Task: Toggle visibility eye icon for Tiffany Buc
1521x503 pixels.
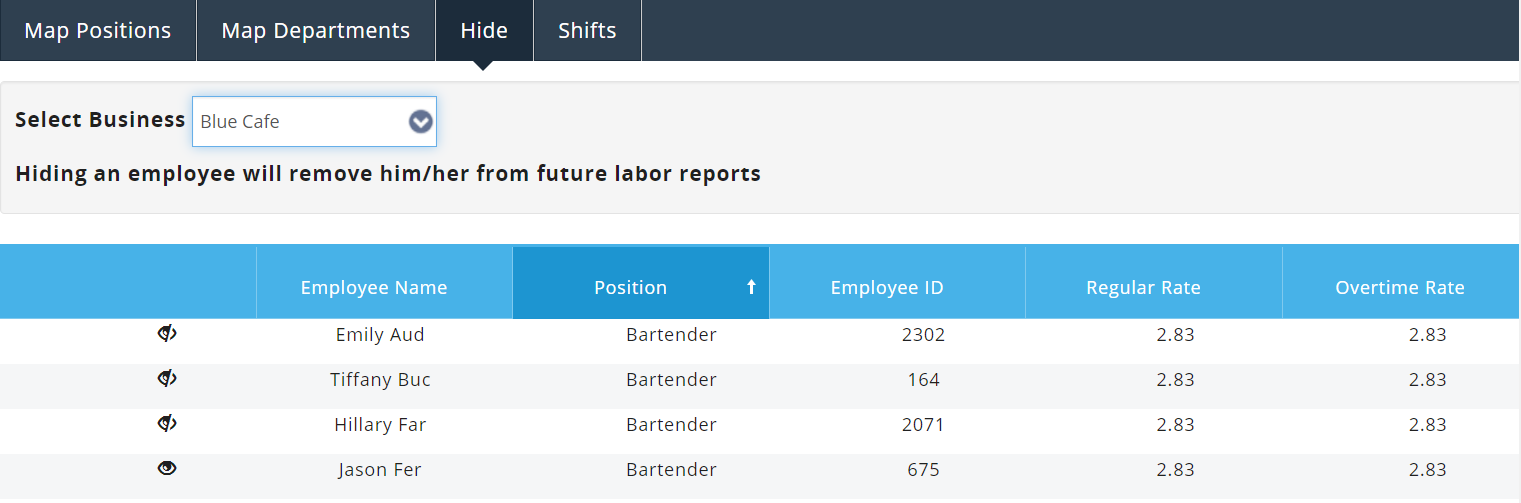Action: click(167, 379)
